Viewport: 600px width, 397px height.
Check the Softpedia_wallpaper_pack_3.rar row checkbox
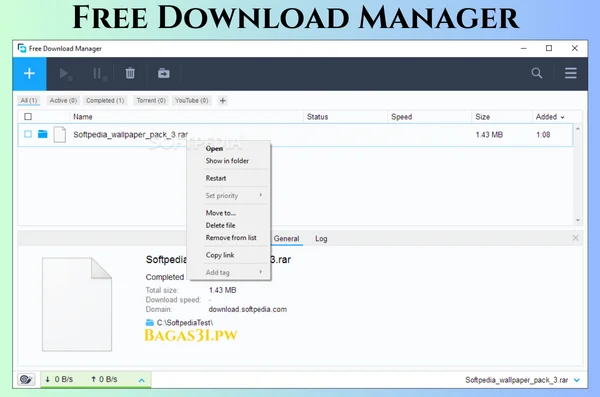[x=28, y=134]
